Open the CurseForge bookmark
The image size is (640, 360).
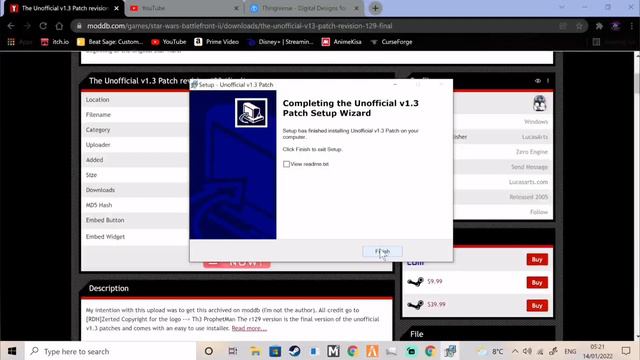pos(391,42)
